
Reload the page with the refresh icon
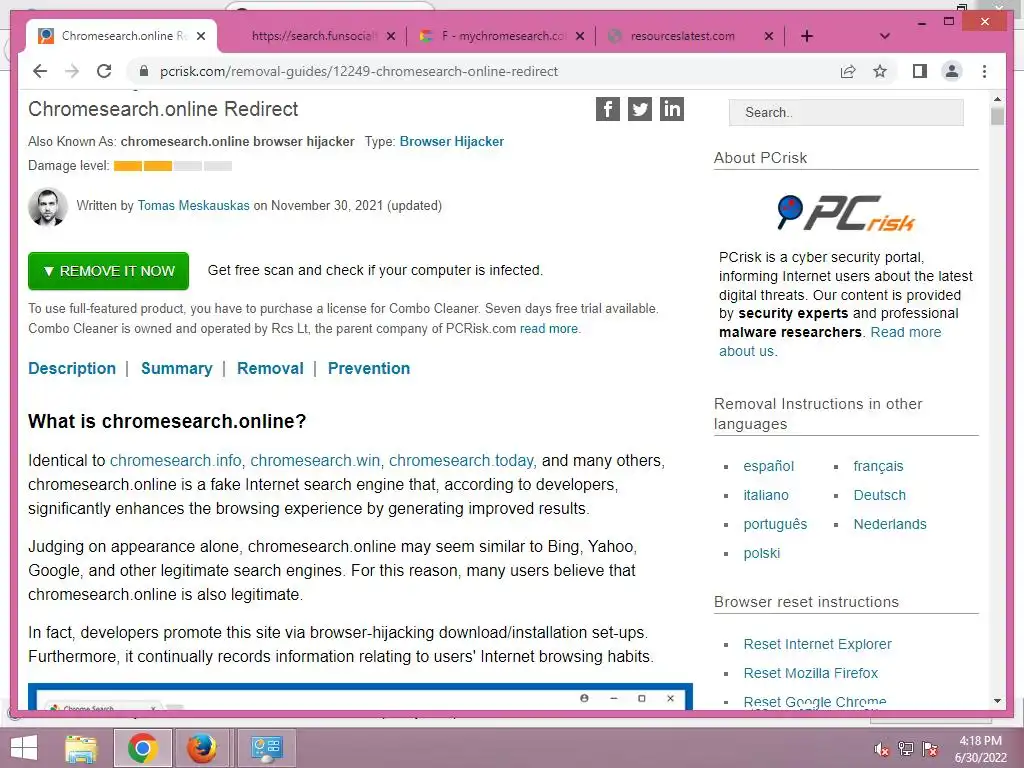tap(104, 71)
